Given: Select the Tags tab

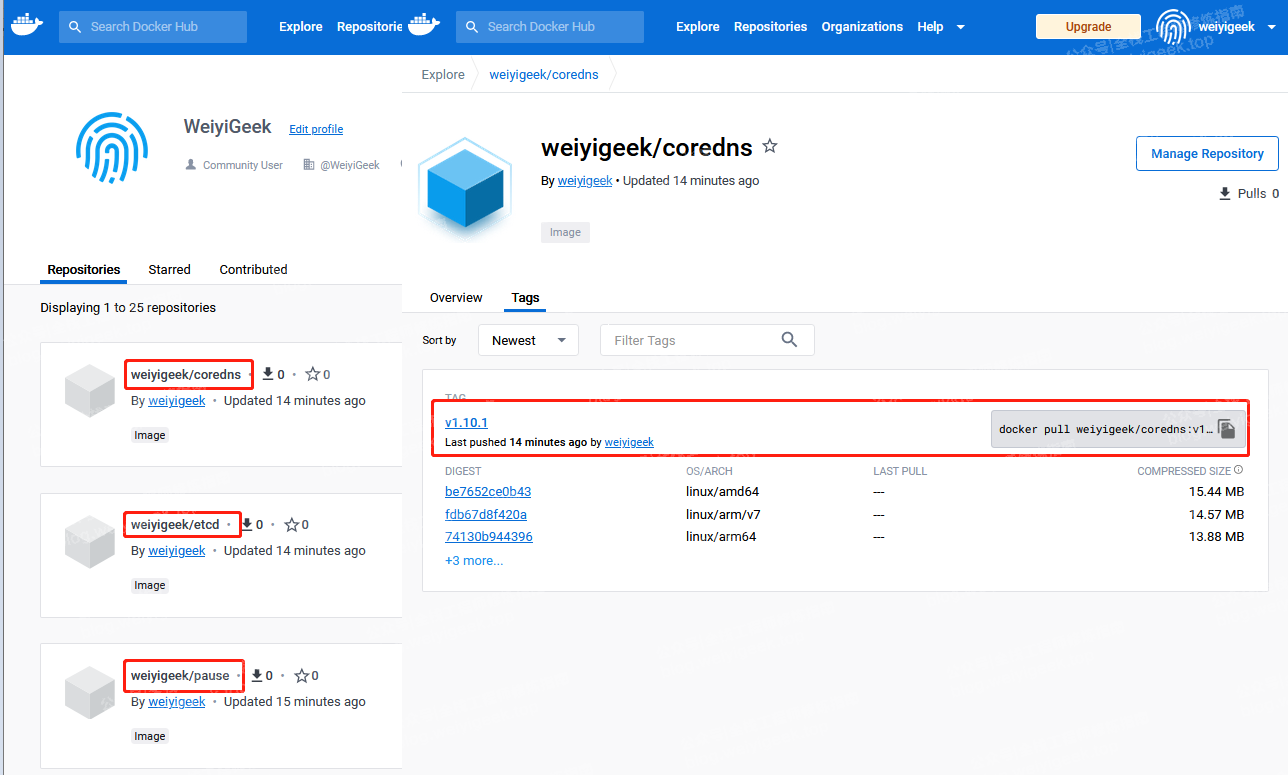Looking at the screenshot, I should click(525, 297).
